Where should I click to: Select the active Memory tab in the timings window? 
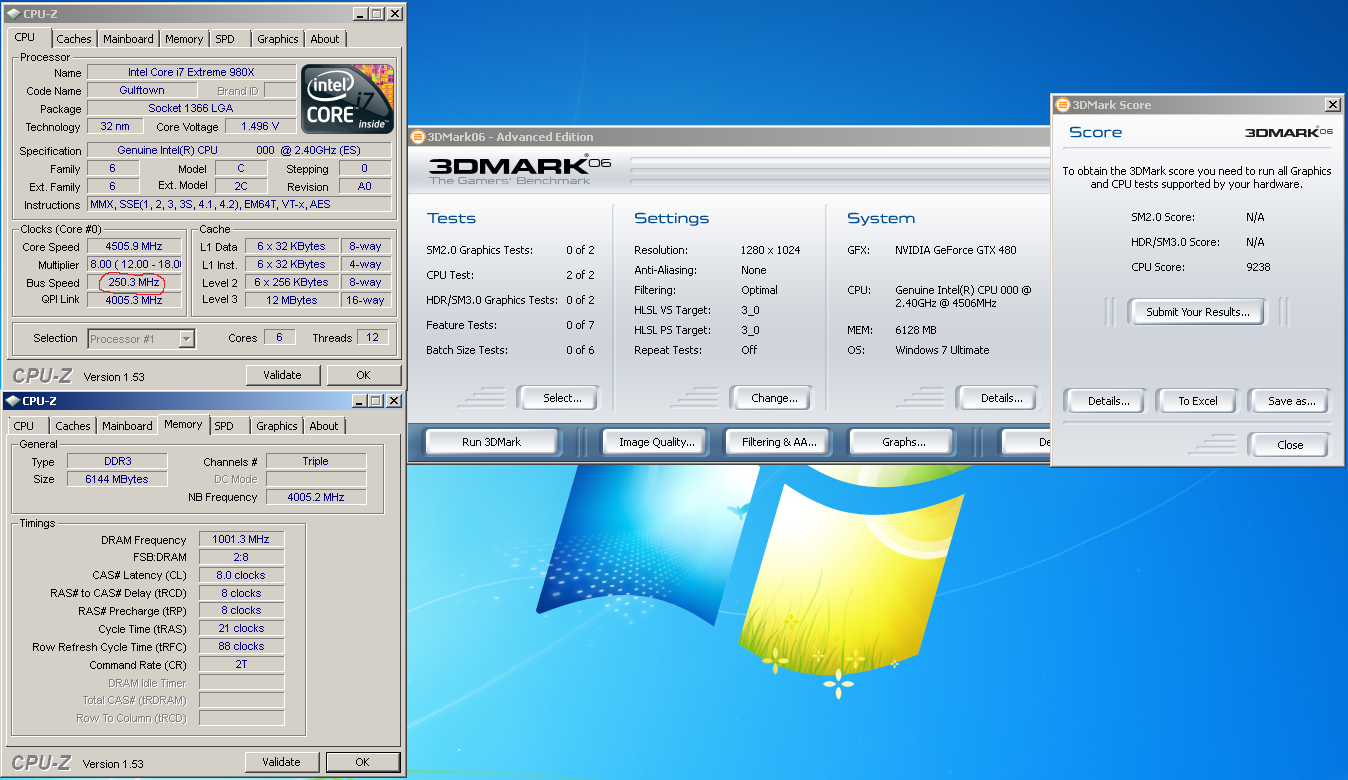coord(183,424)
